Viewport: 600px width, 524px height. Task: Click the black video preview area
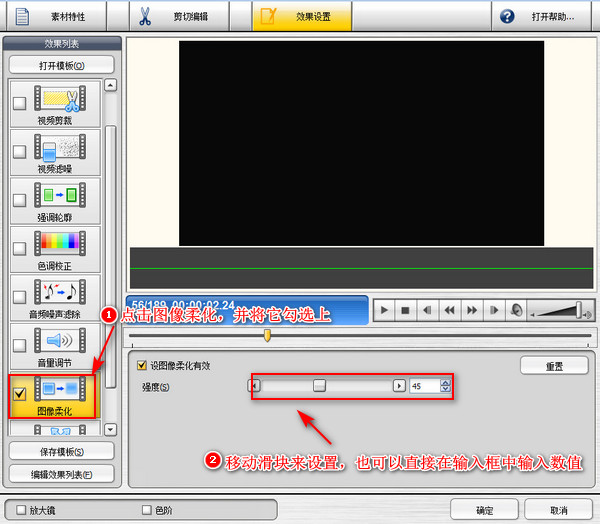361,143
